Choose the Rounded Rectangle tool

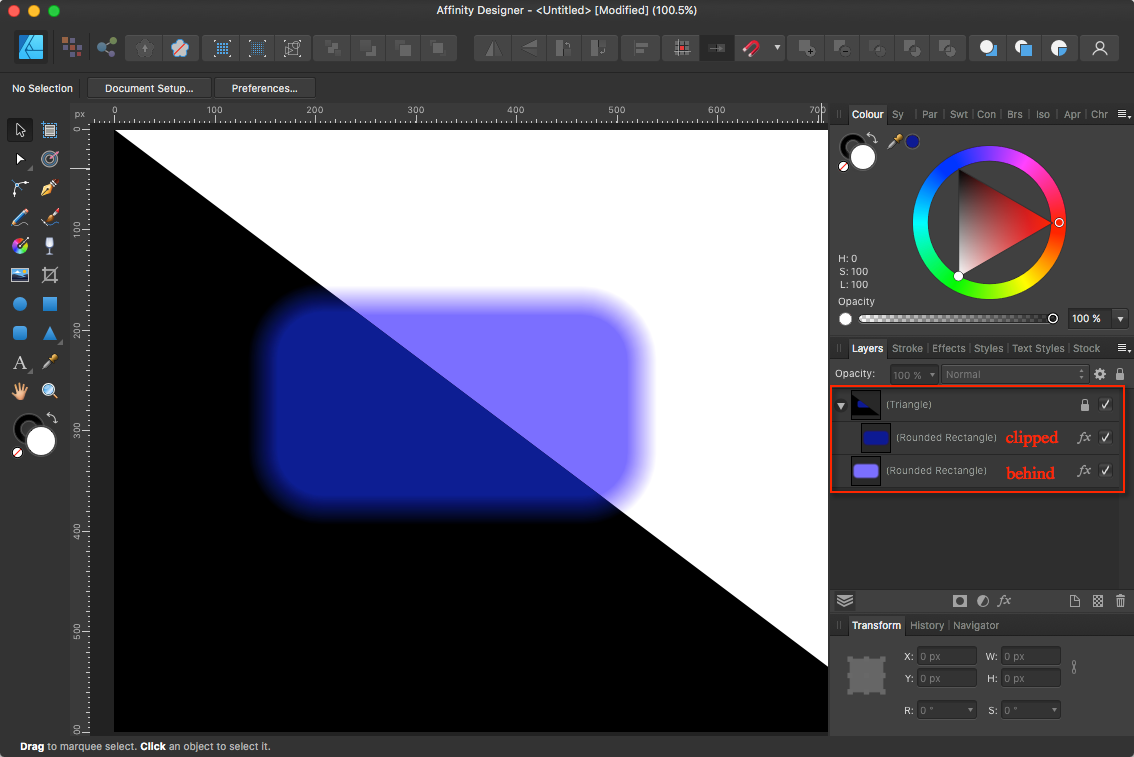pos(20,331)
